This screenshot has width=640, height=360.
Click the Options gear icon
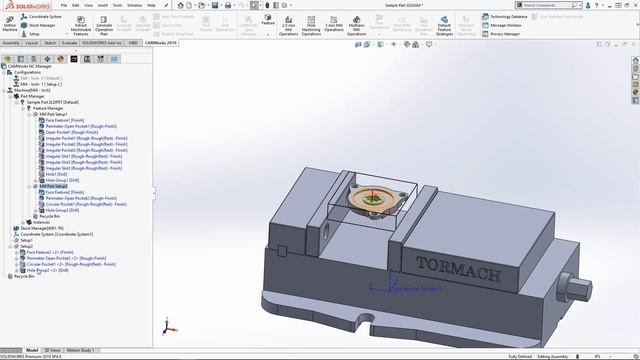click(x=284, y=5)
